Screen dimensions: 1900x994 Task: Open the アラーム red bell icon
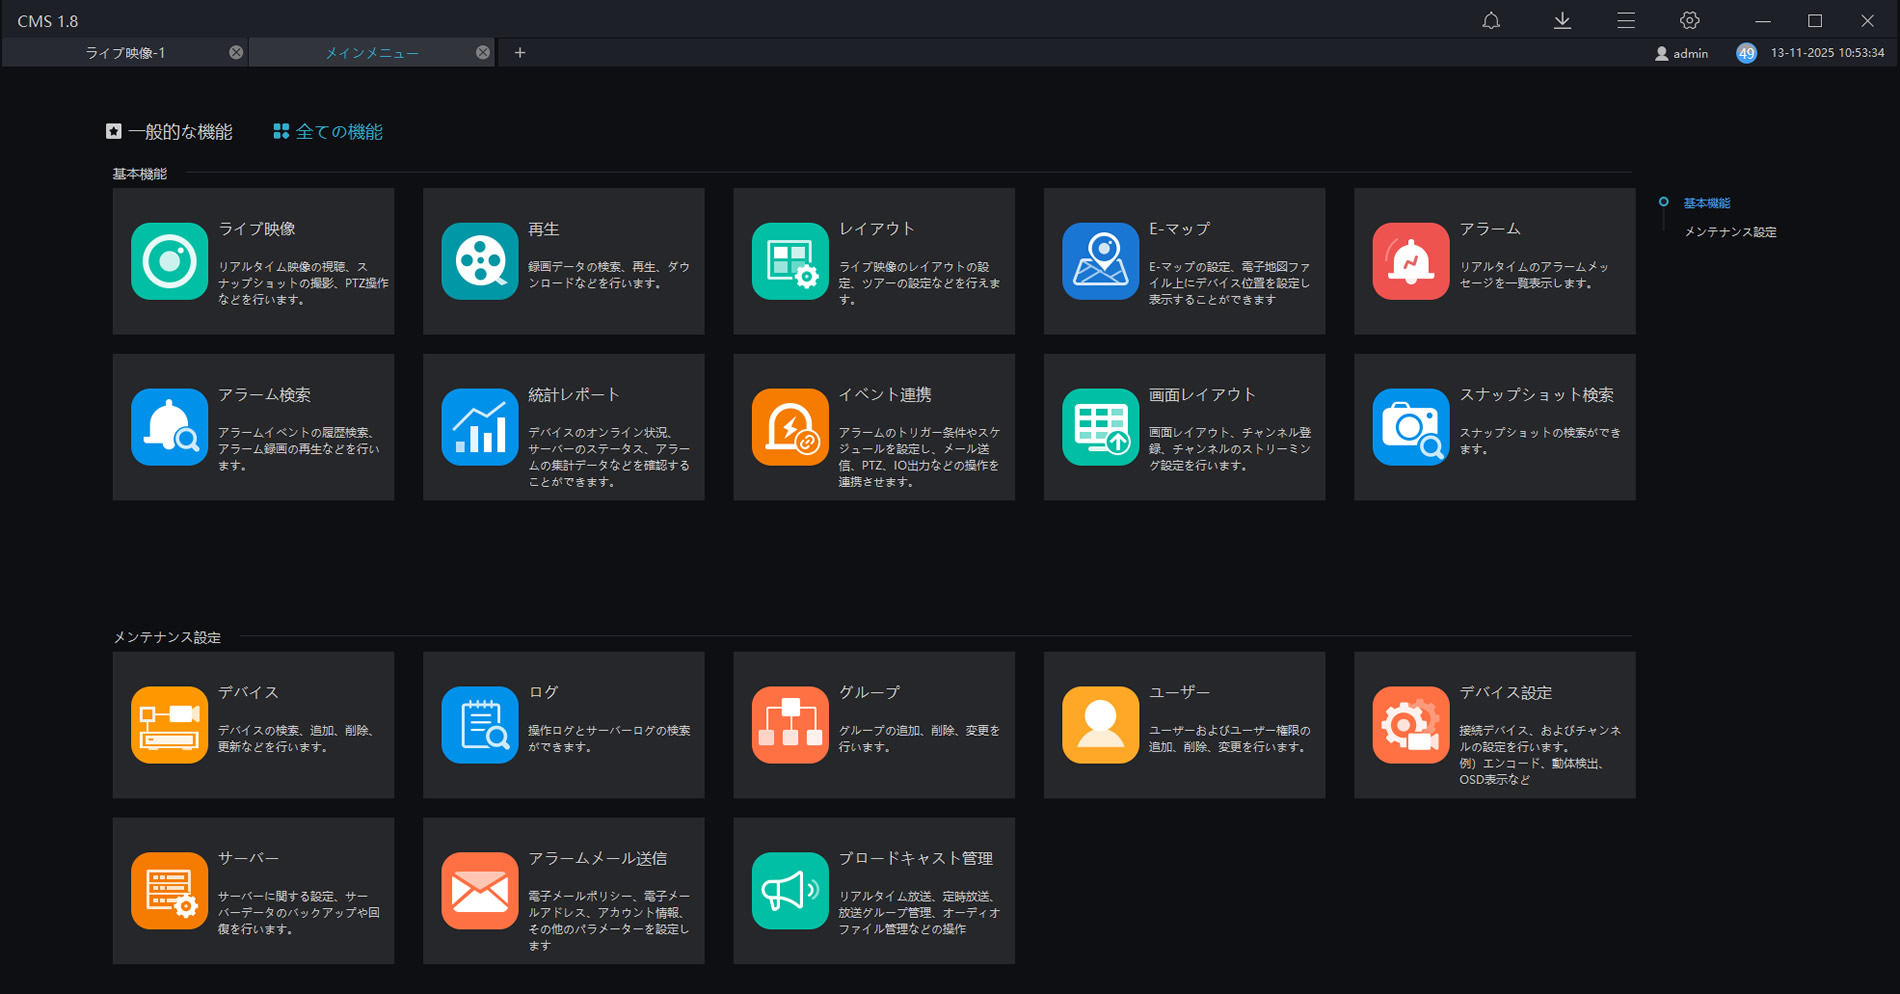pyautogui.click(x=1410, y=261)
